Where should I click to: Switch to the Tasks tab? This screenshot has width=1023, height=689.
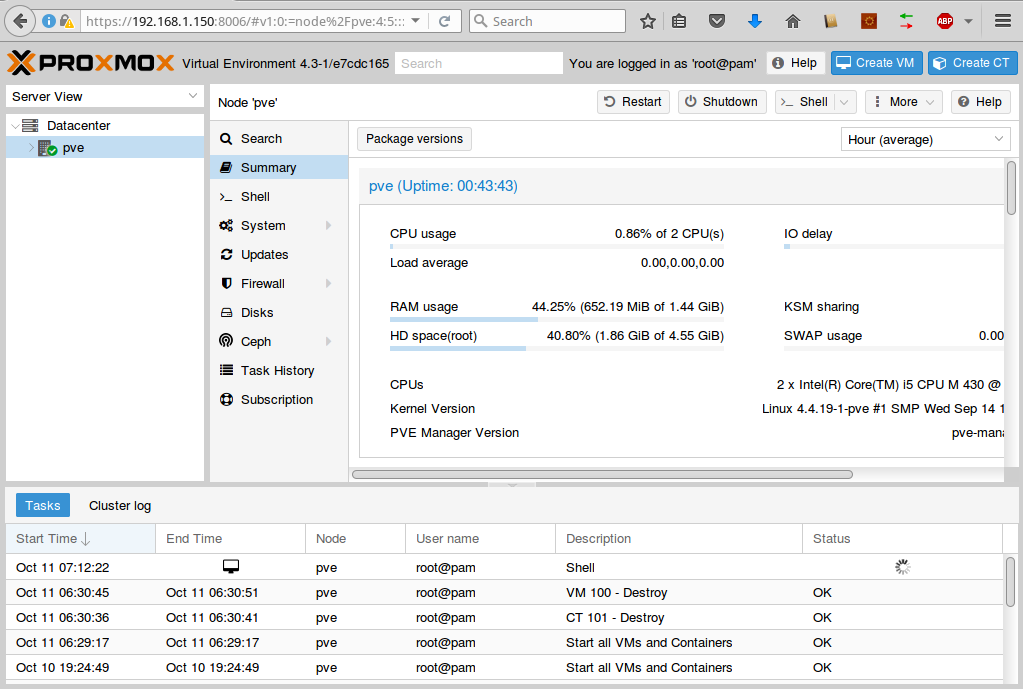42,506
